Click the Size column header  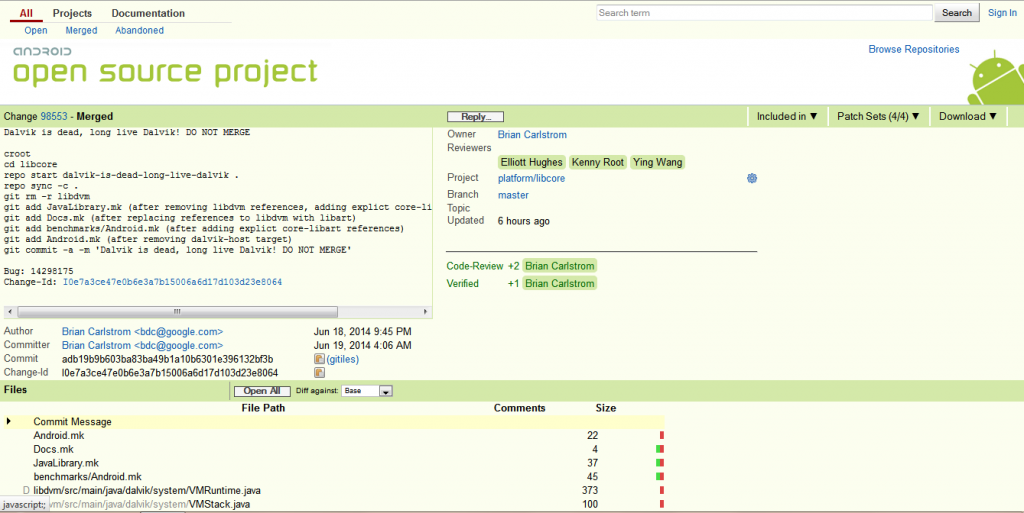pos(605,408)
